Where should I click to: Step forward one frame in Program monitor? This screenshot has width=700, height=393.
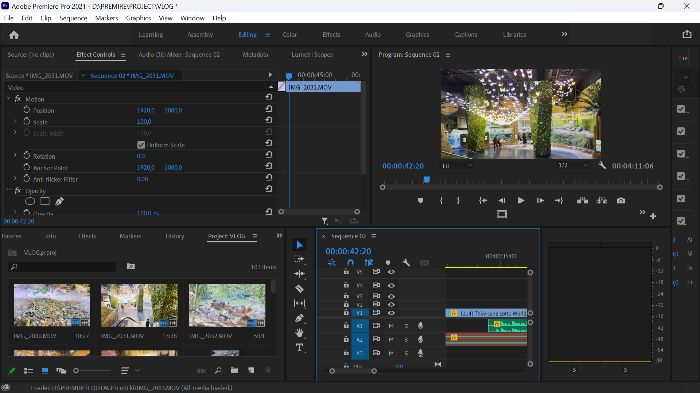tap(540, 201)
